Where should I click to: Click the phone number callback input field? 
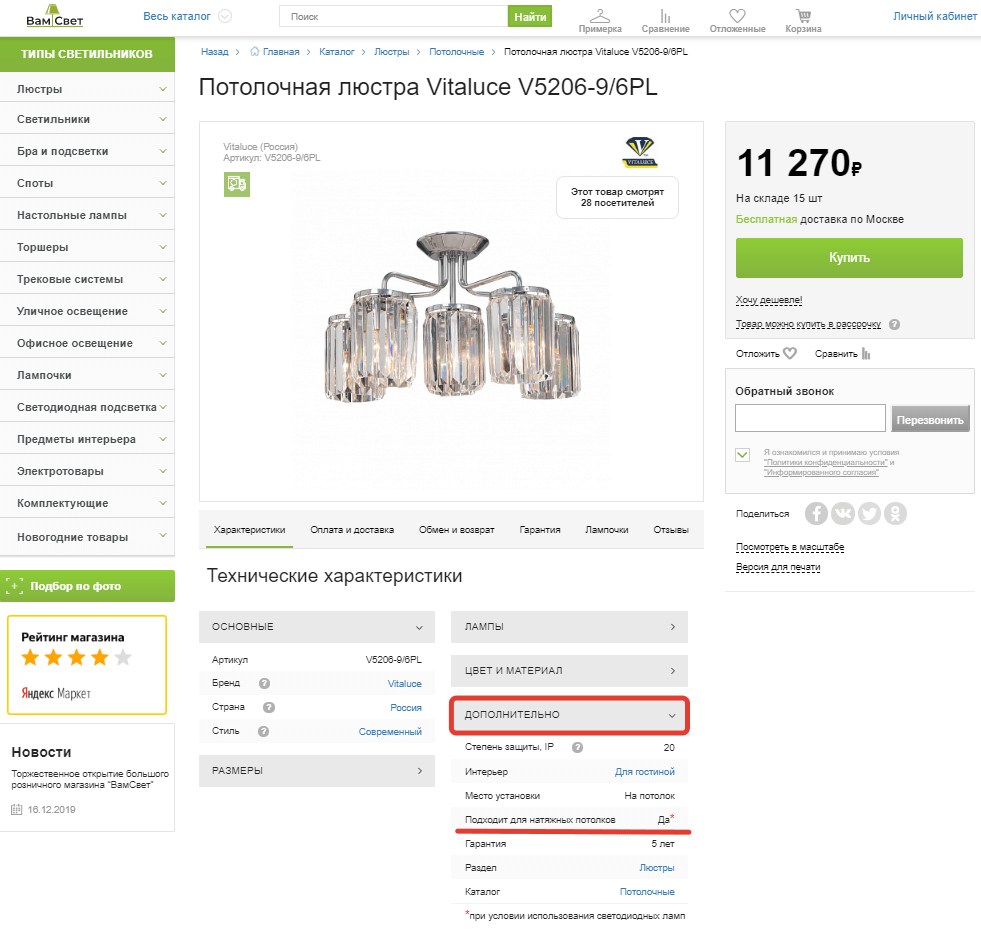tap(810, 419)
